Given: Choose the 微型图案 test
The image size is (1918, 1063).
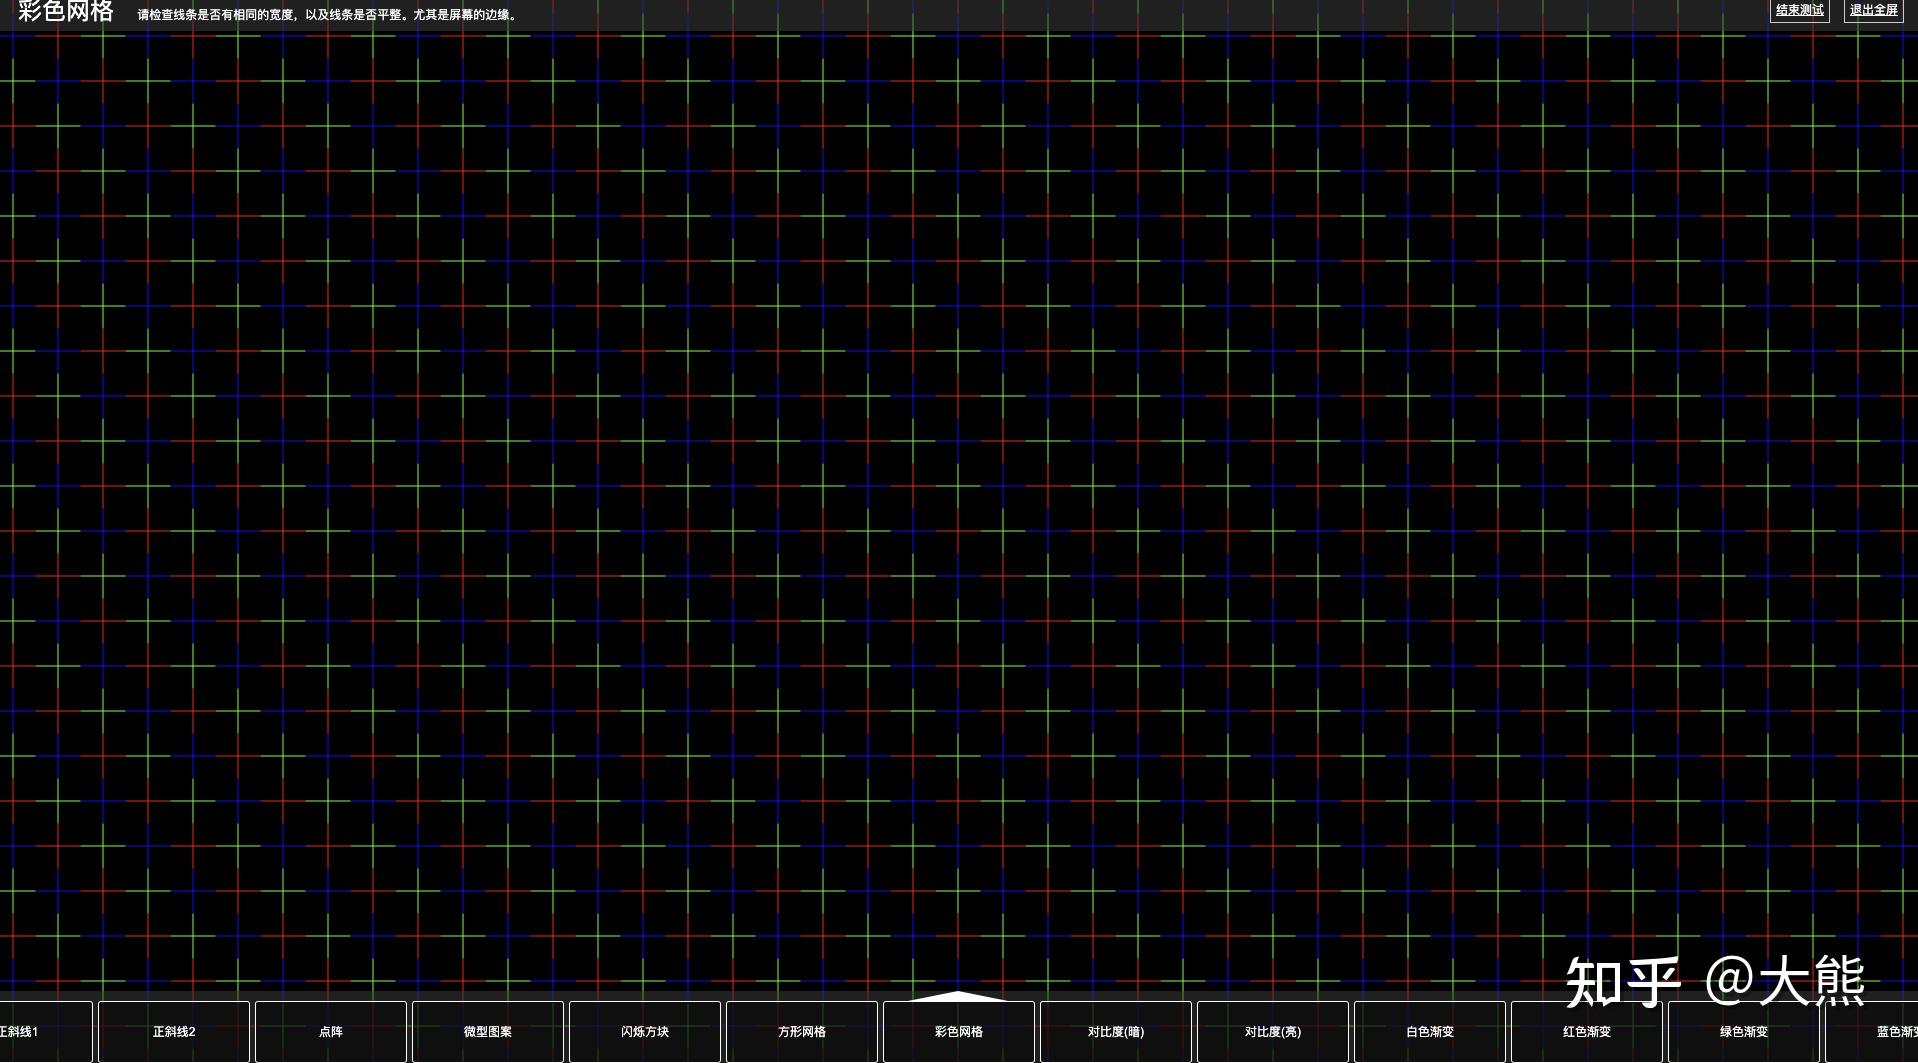Looking at the screenshot, I should pos(488,1032).
